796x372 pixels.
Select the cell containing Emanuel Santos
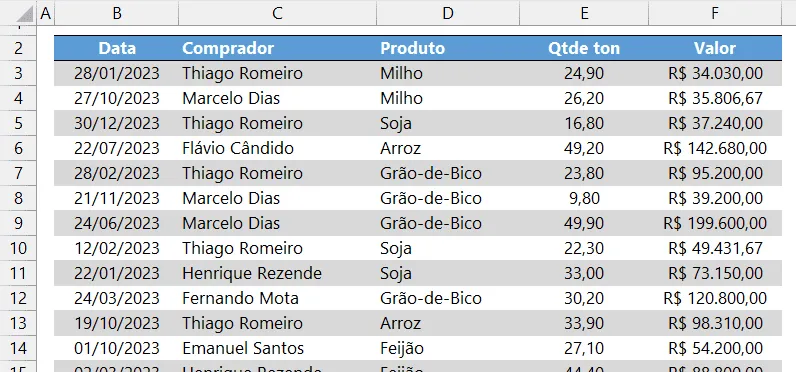pos(277,348)
